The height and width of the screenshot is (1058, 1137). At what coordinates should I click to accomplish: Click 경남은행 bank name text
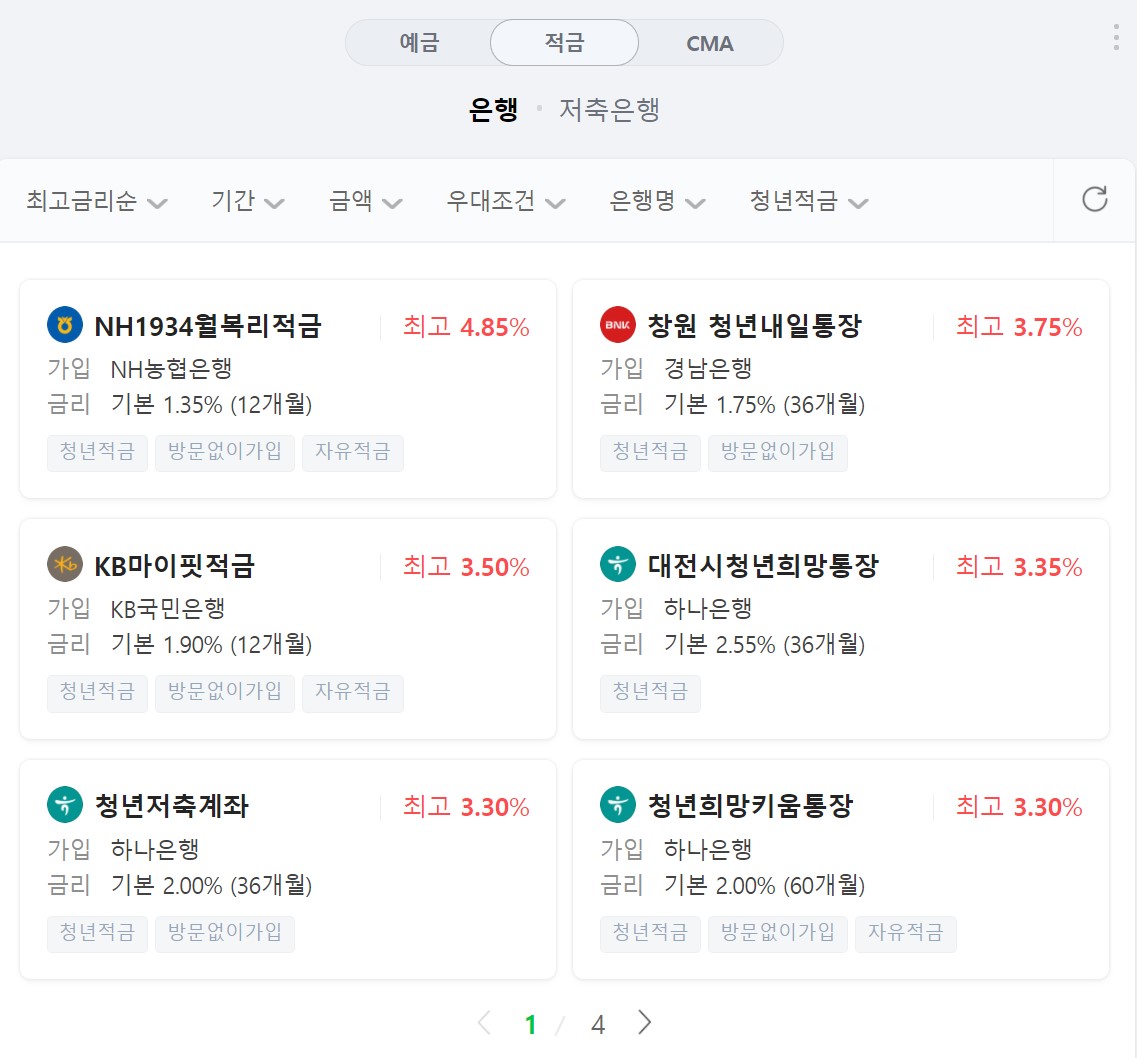pos(708,369)
